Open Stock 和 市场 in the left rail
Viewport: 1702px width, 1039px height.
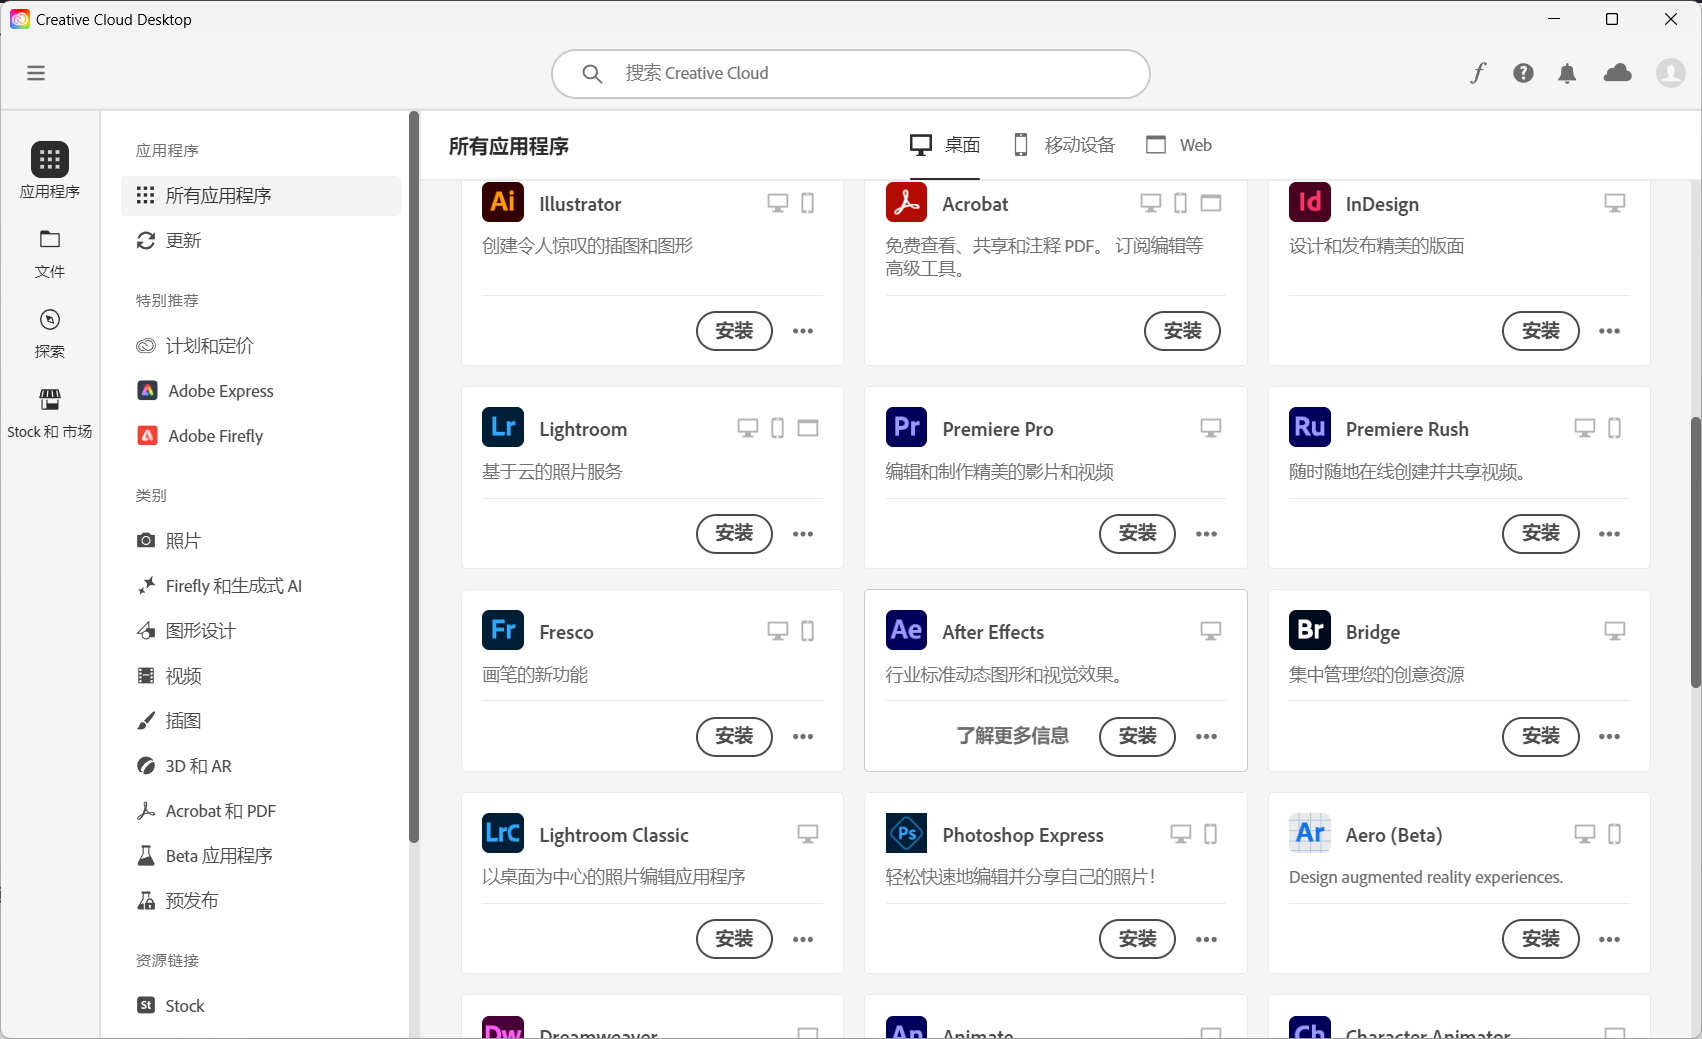tap(50, 414)
